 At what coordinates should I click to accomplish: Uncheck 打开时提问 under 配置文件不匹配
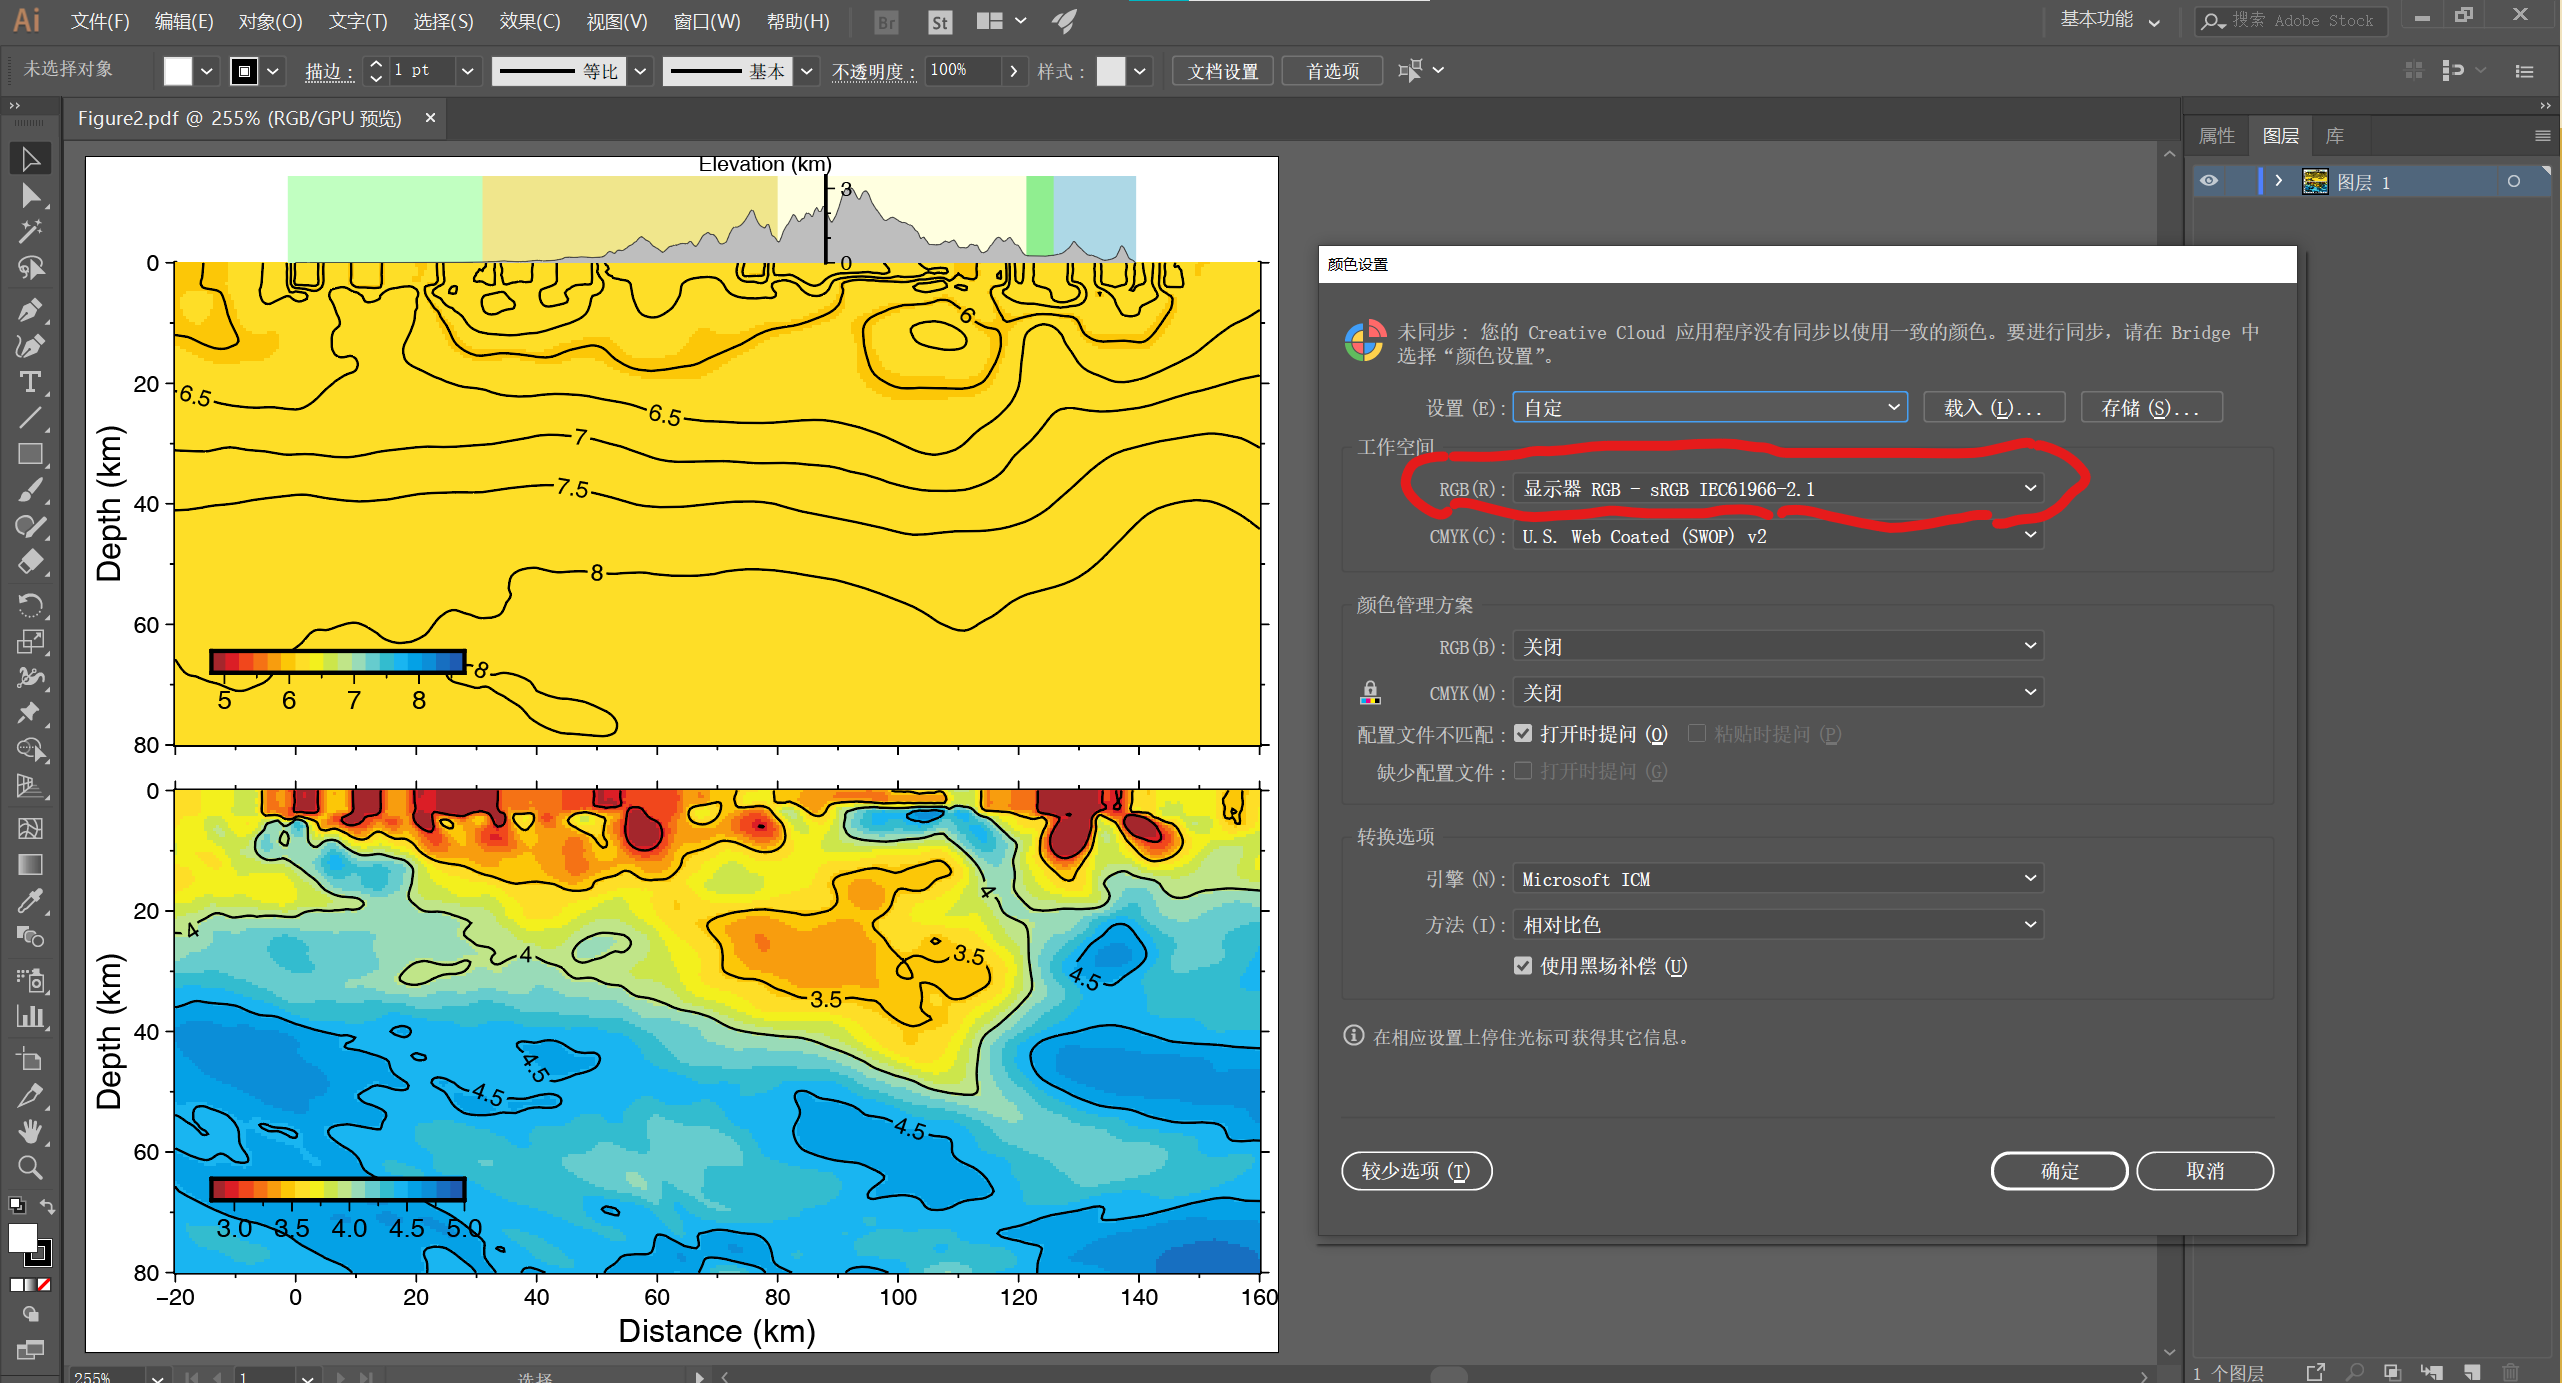tap(1523, 733)
